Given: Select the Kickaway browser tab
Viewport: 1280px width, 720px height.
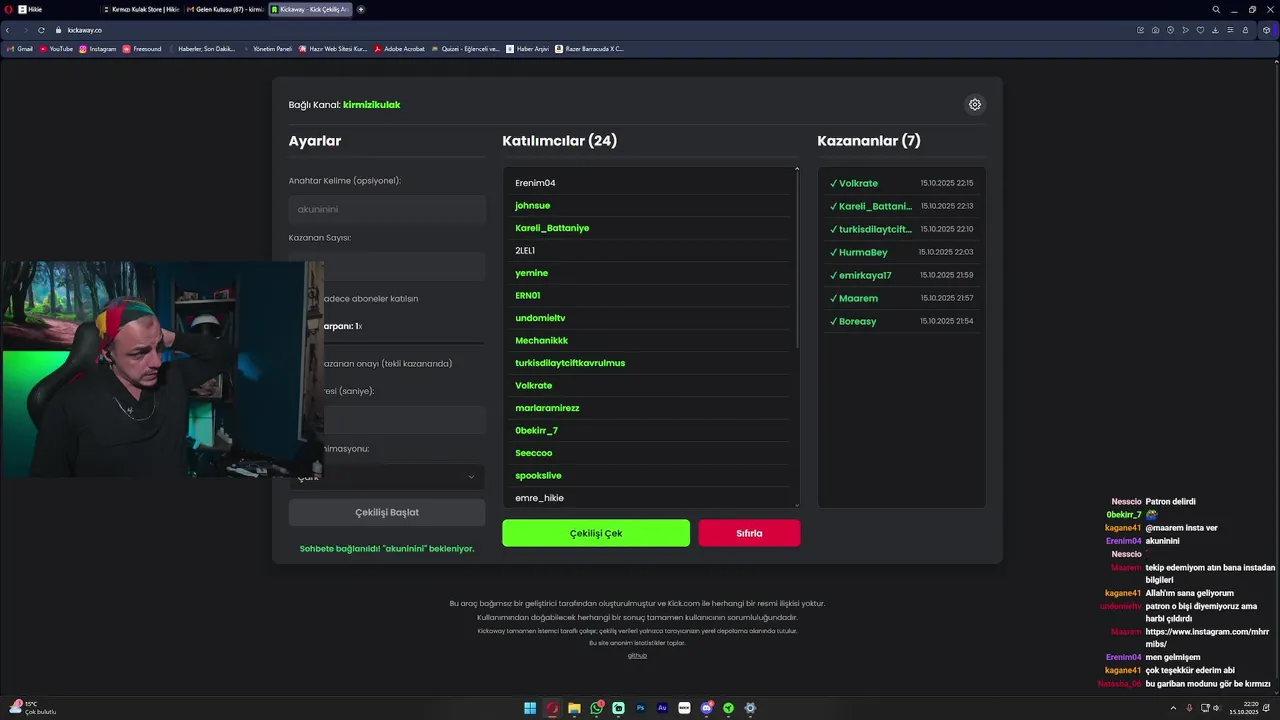Looking at the screenshot, I should click(x=309, y=9).
